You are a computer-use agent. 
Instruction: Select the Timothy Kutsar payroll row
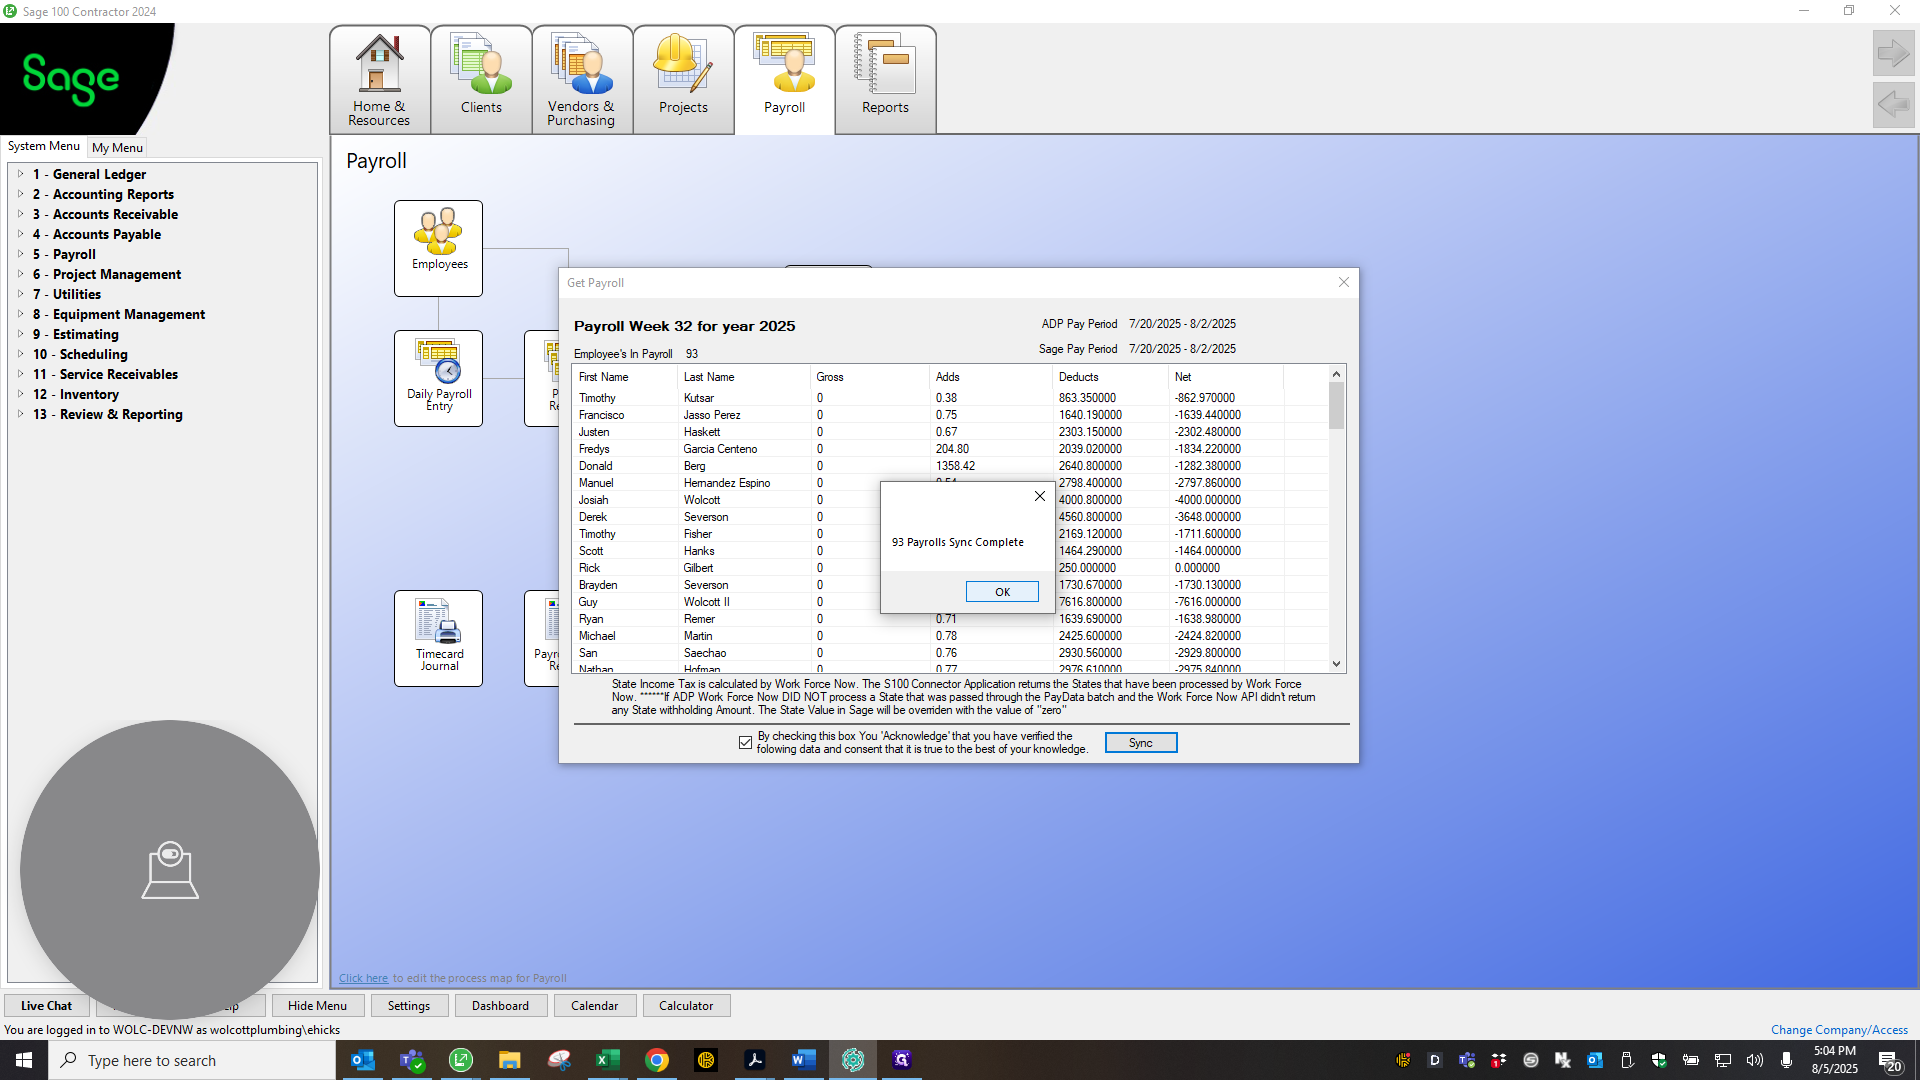pos(950,398)
